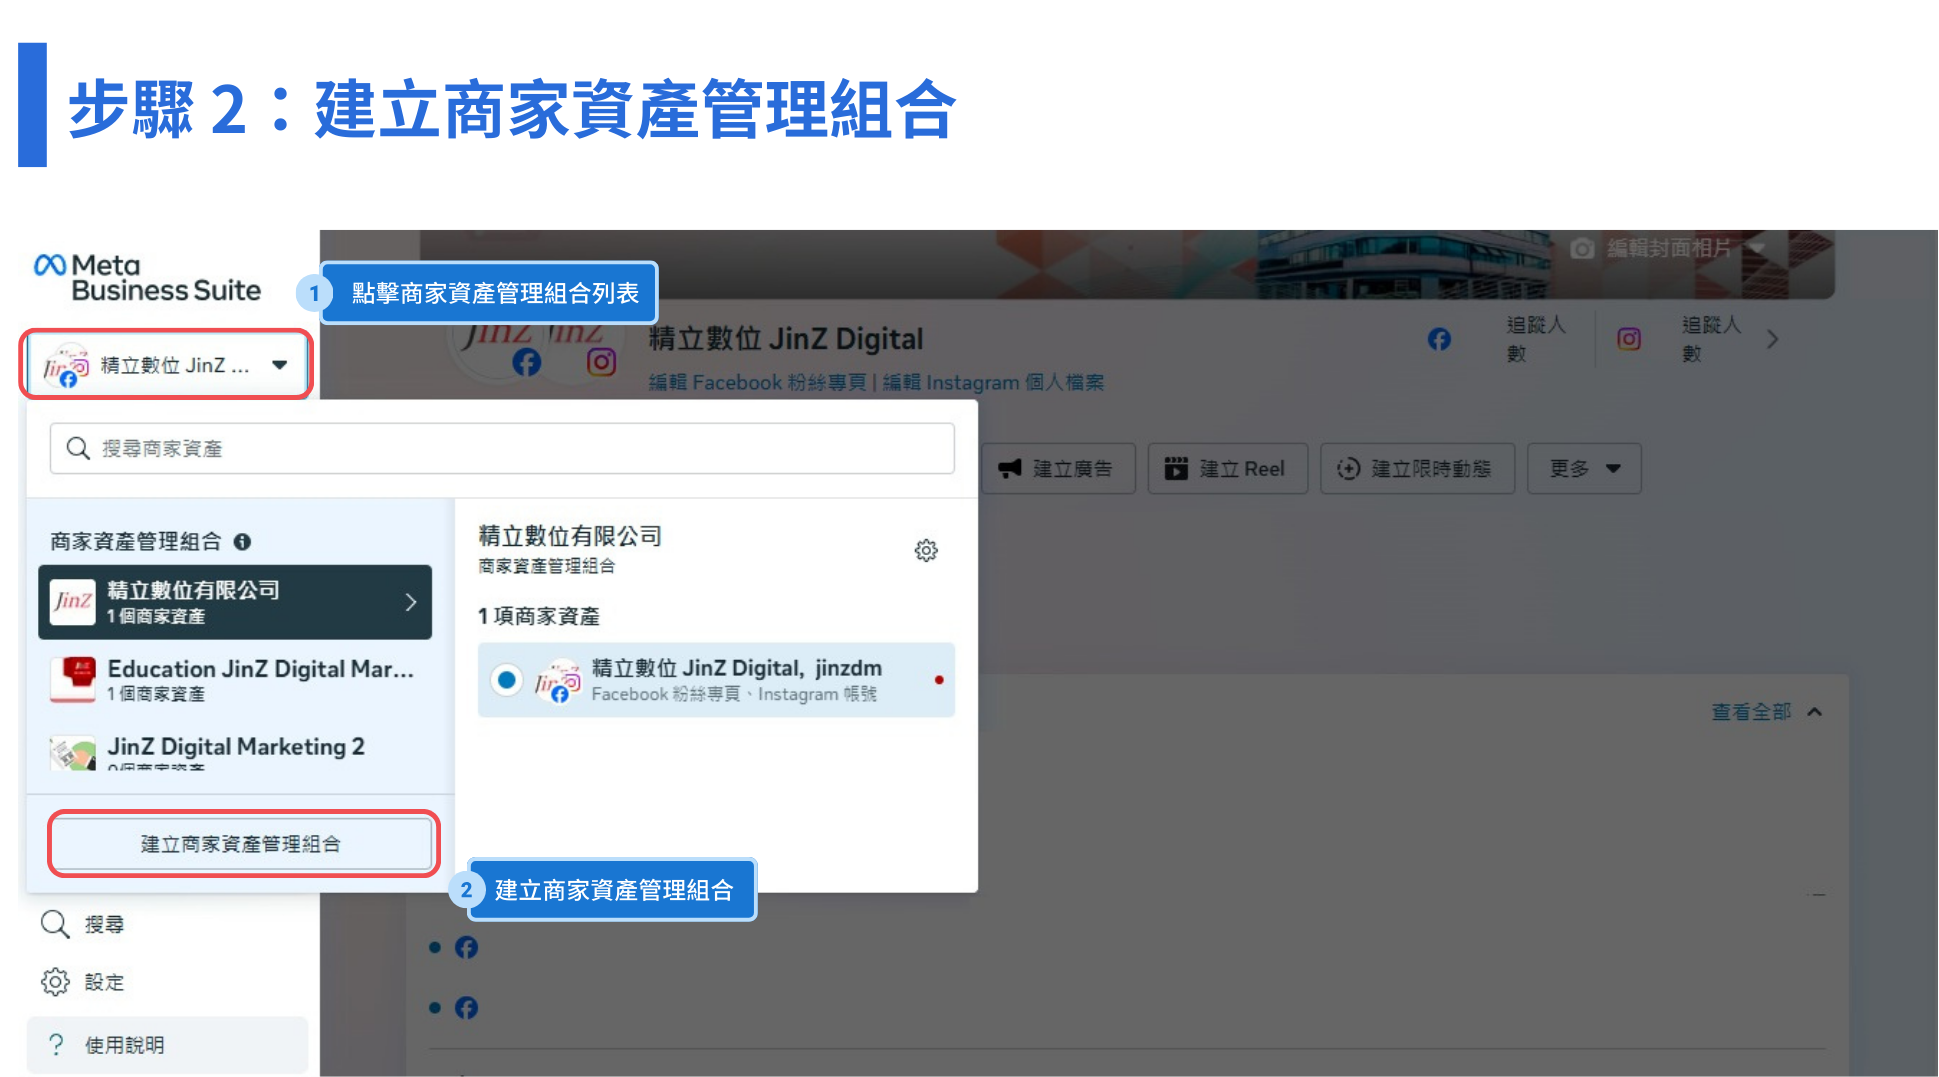Click the 搜尋商家資產 search field
The height and width of the screenshot is (1077, 1939).
click(x=502, y=449)
